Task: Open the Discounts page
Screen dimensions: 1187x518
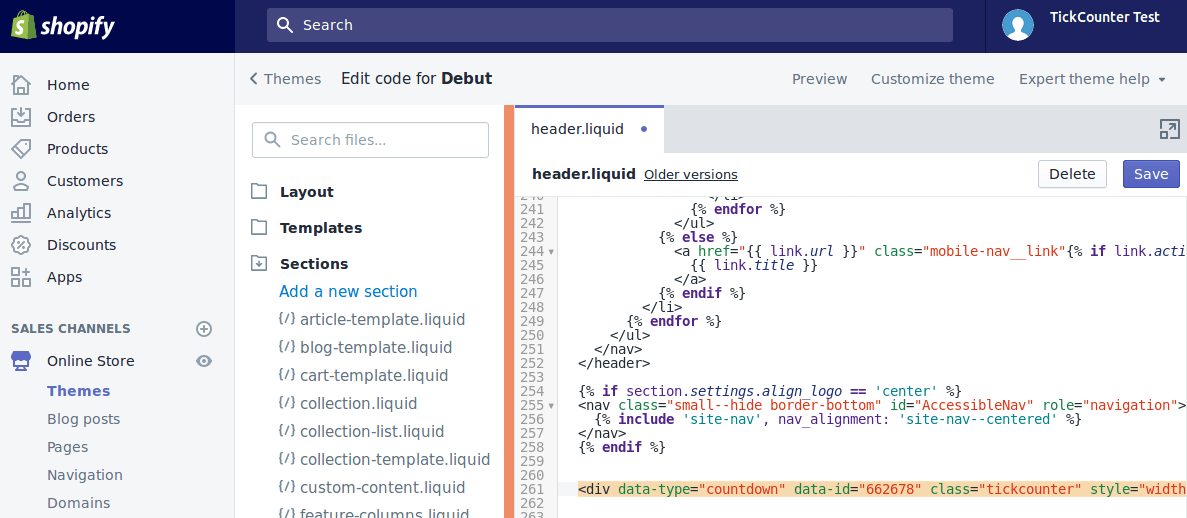Action: click(81, 245)
